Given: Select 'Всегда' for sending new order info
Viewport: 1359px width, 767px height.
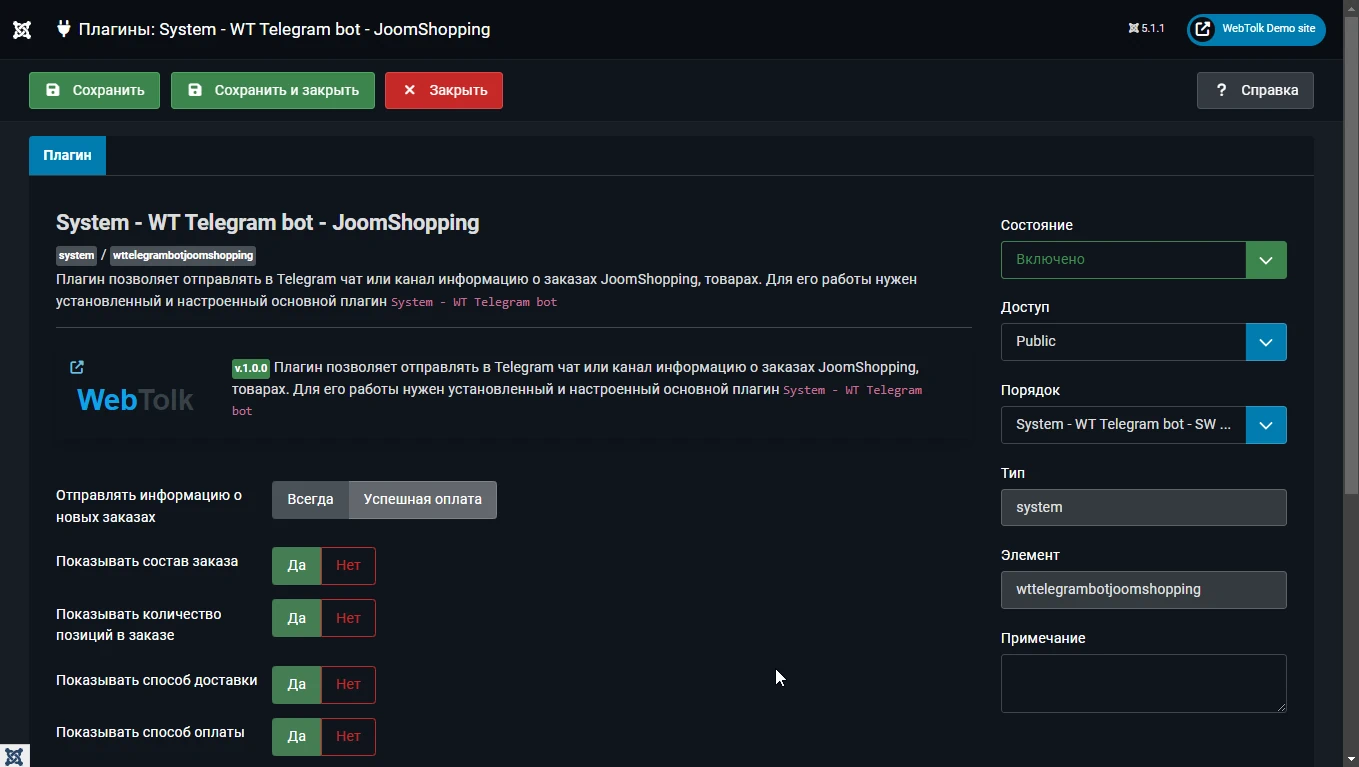Looking at the screenshot, I should [x=310, y=500].
